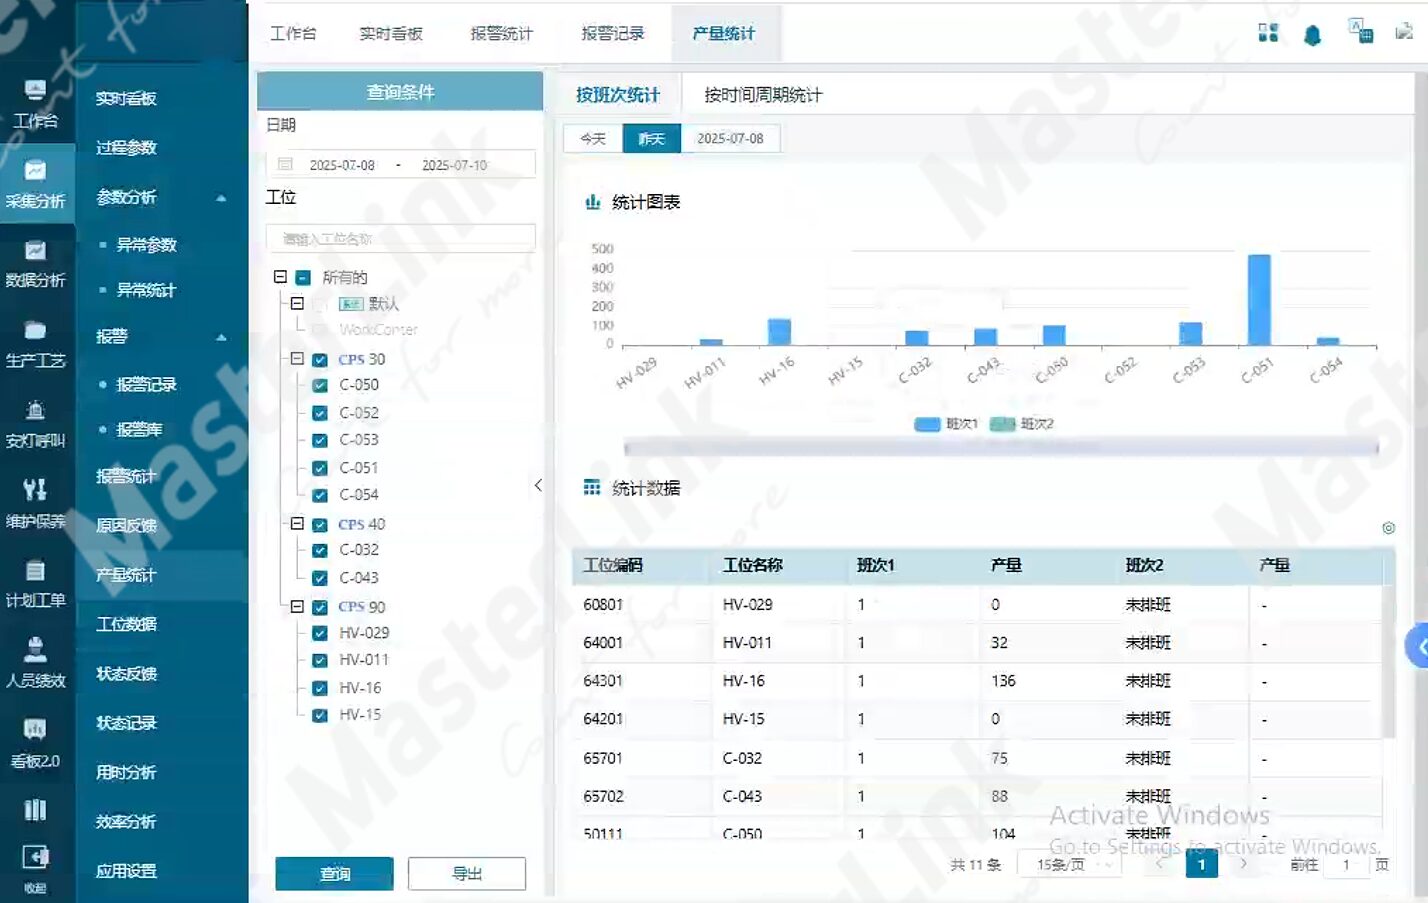Open the 数据分析 sidebar icon
The image size is (1428, 903).
(35, 250)
